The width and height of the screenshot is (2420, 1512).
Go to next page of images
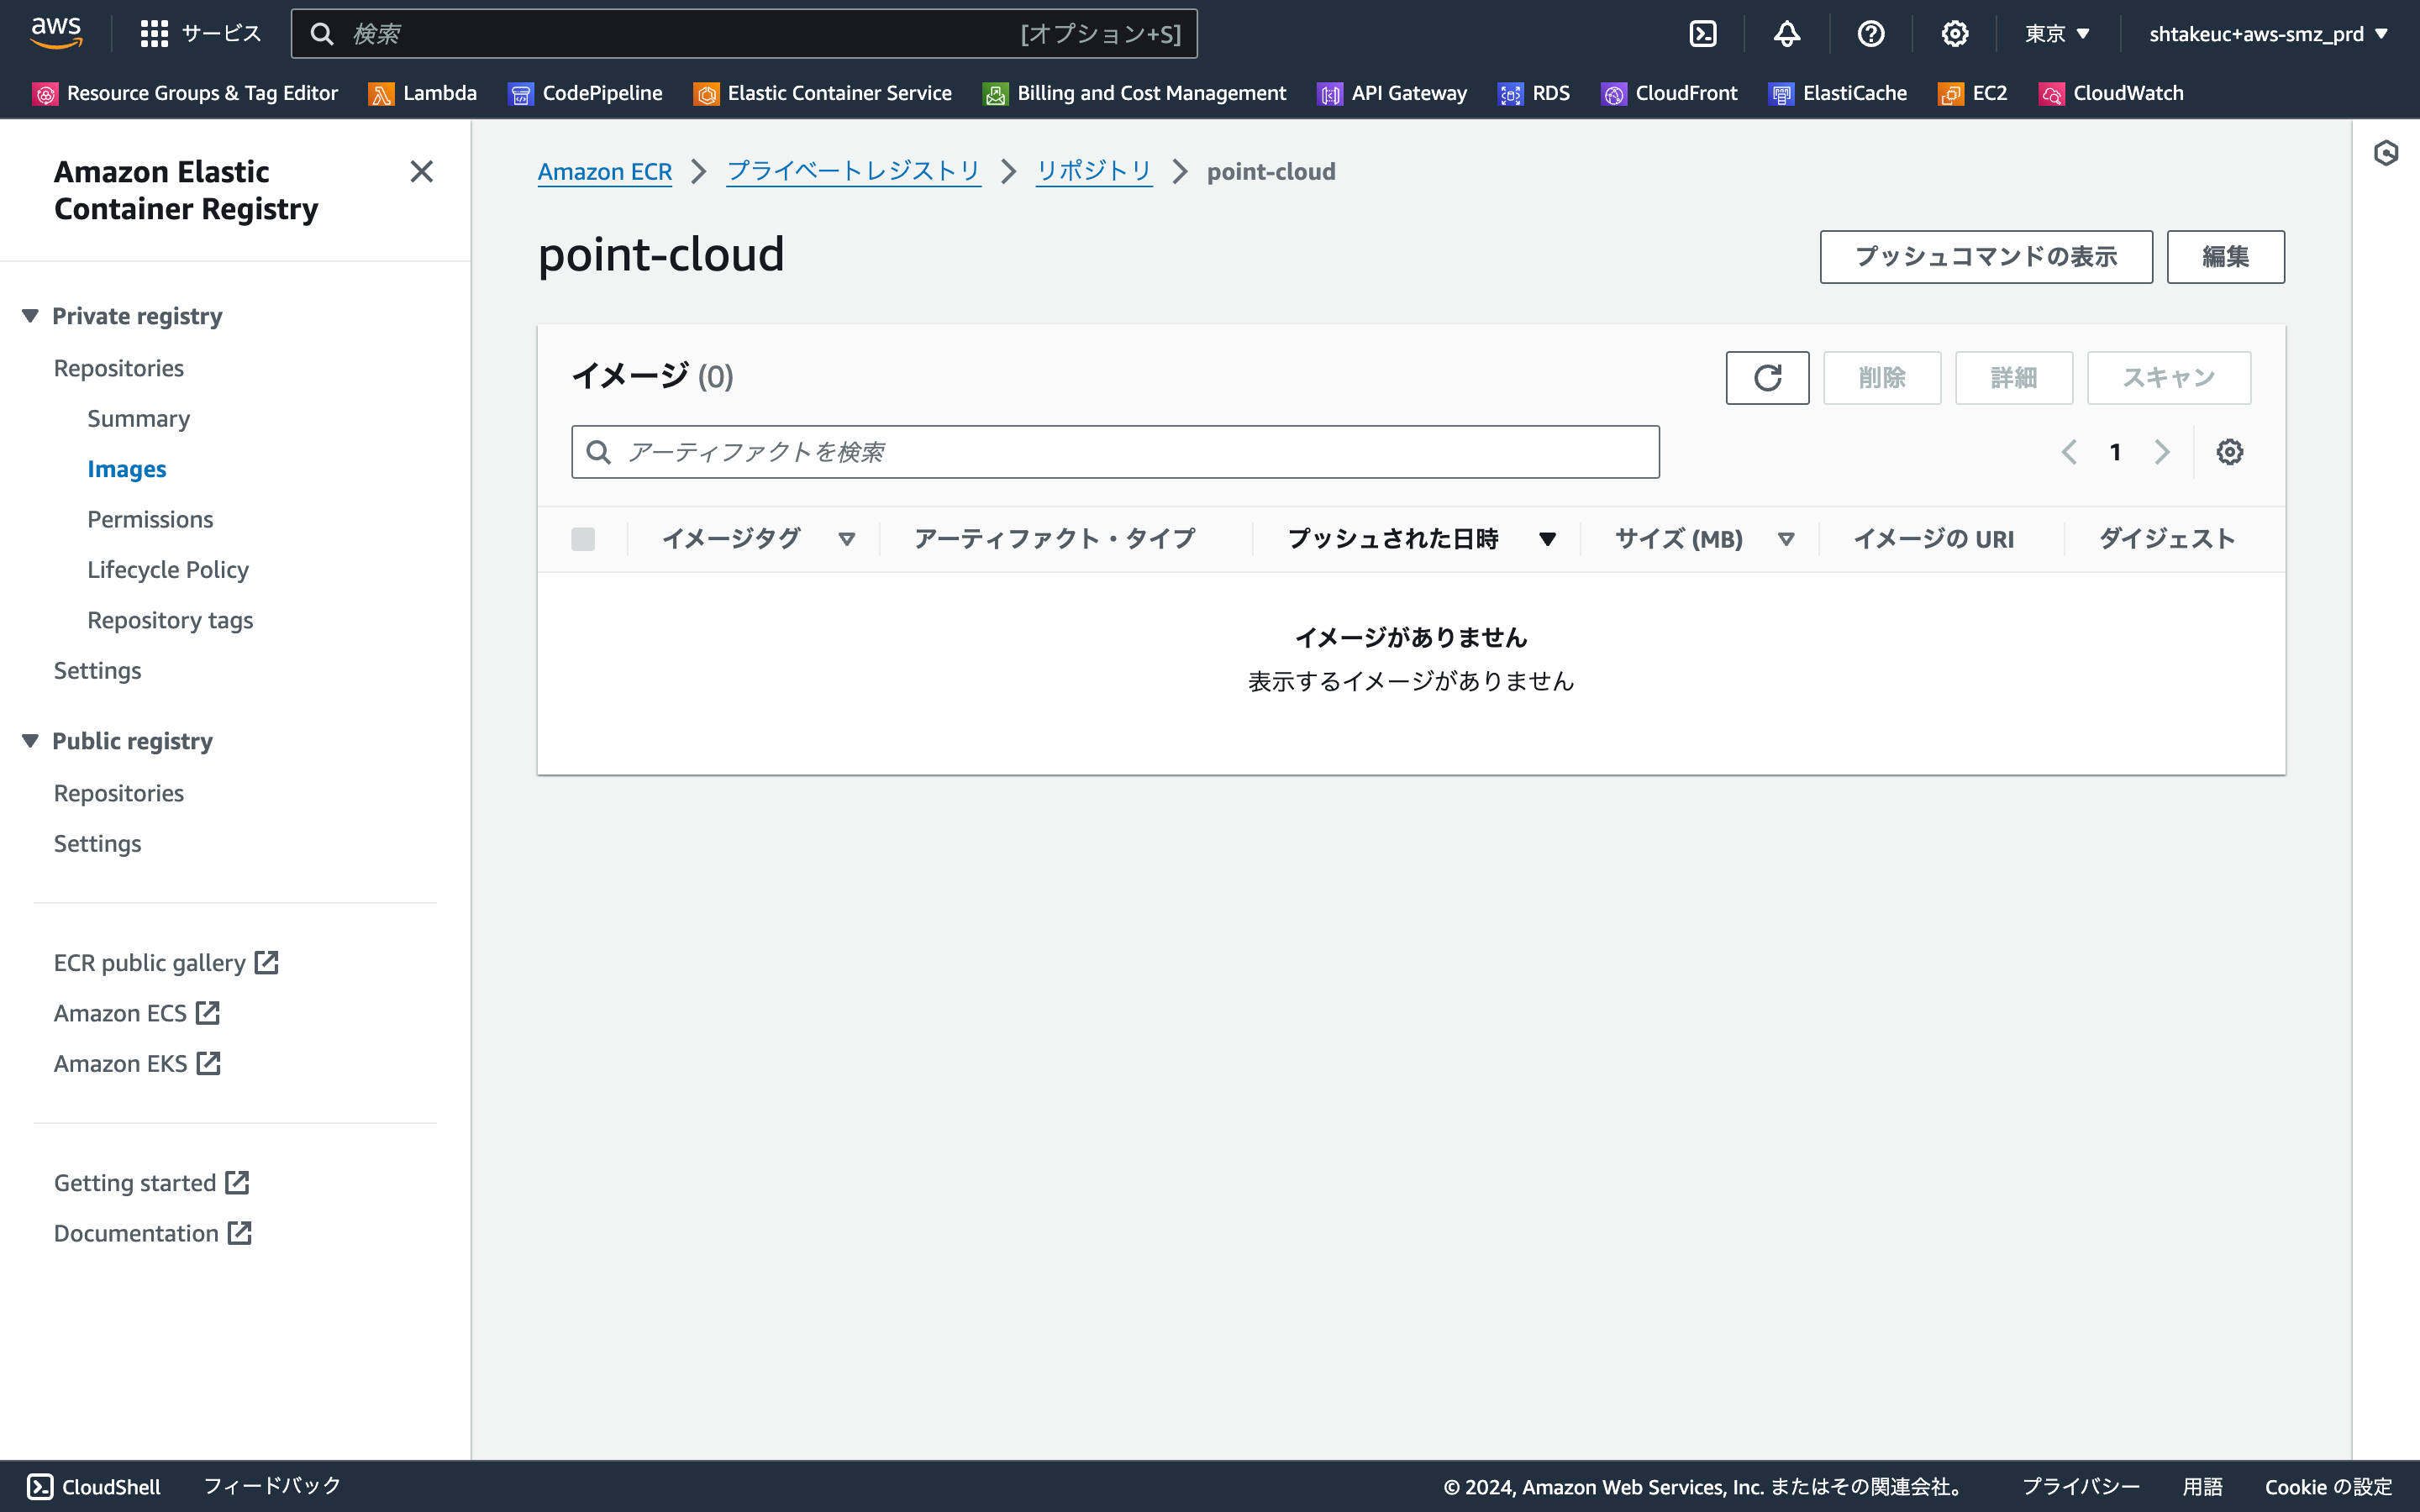click(2162, 452)
